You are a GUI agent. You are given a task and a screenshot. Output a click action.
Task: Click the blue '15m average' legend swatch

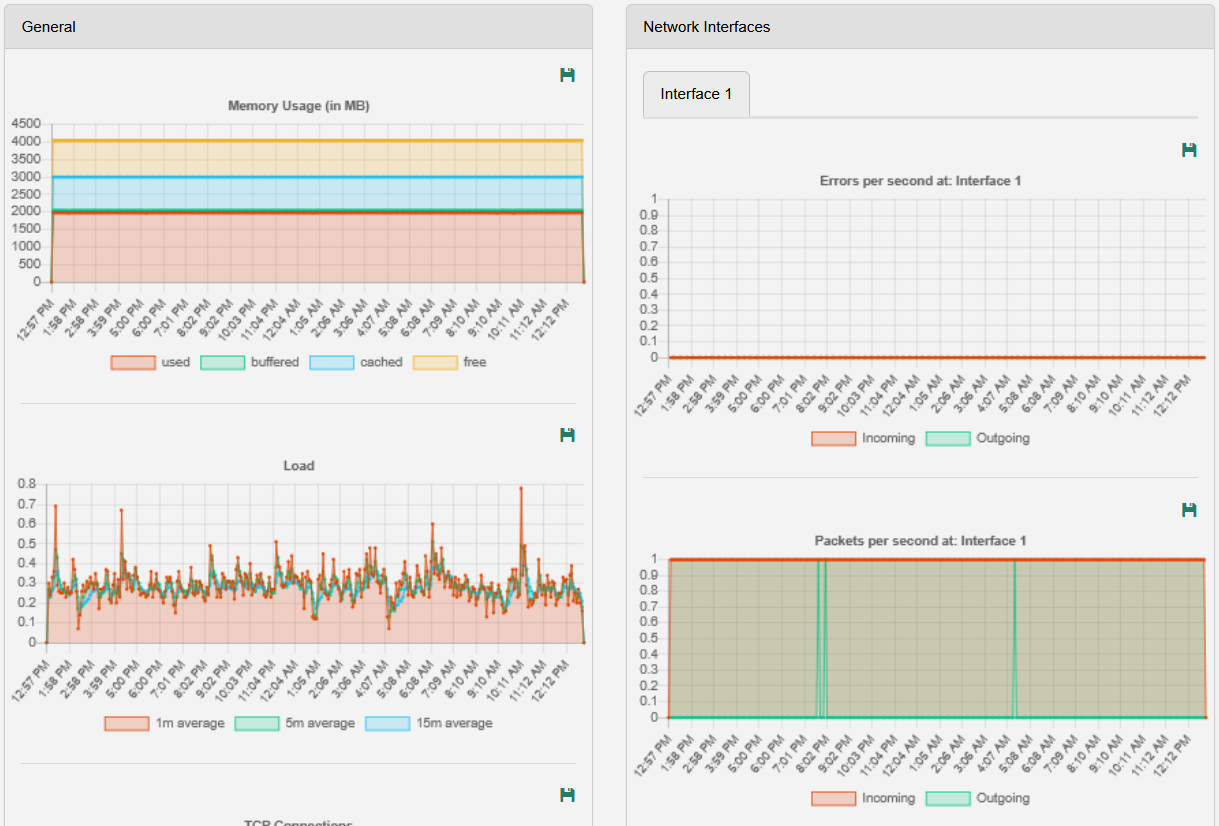point(387,723)
